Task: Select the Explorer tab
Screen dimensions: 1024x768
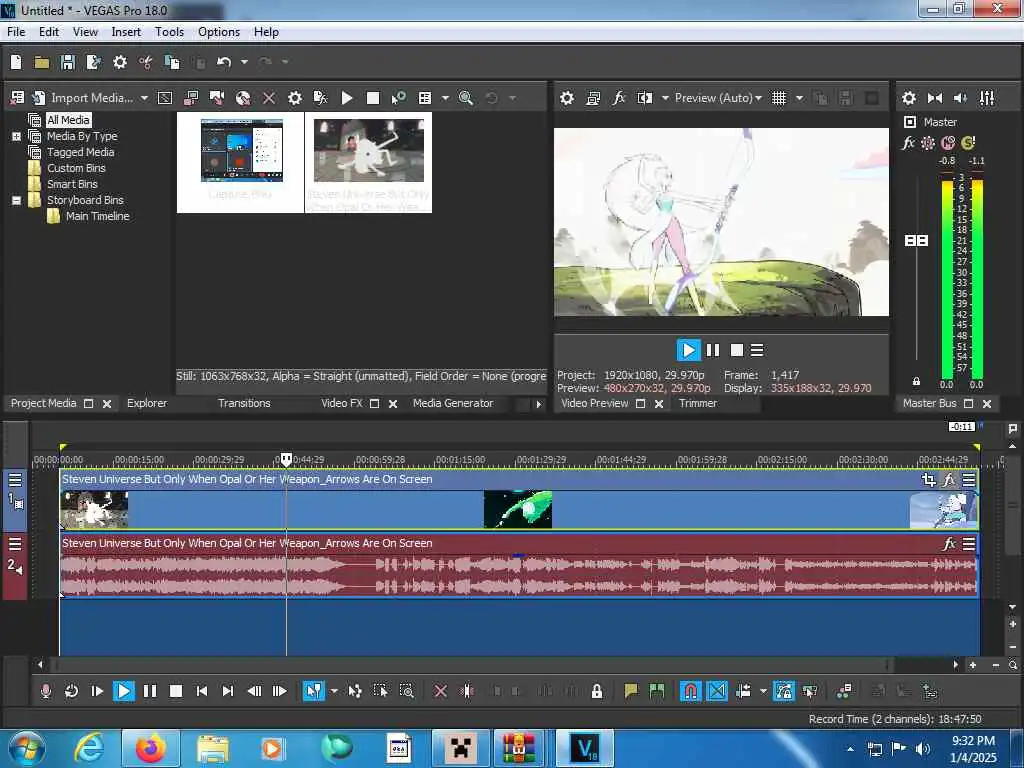Action: coord(147,404)
